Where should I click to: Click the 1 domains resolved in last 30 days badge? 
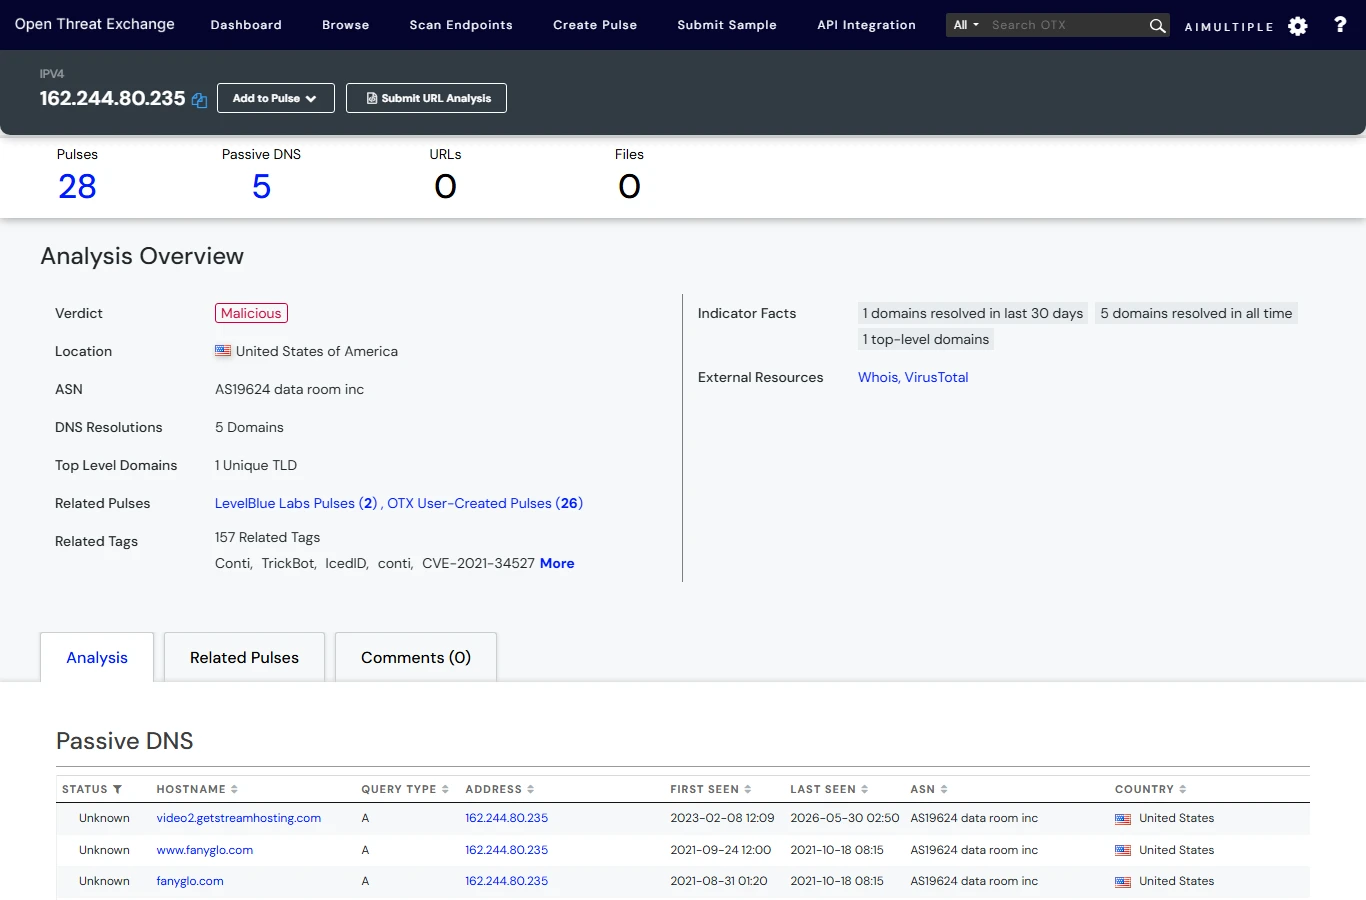pos(973,313)
